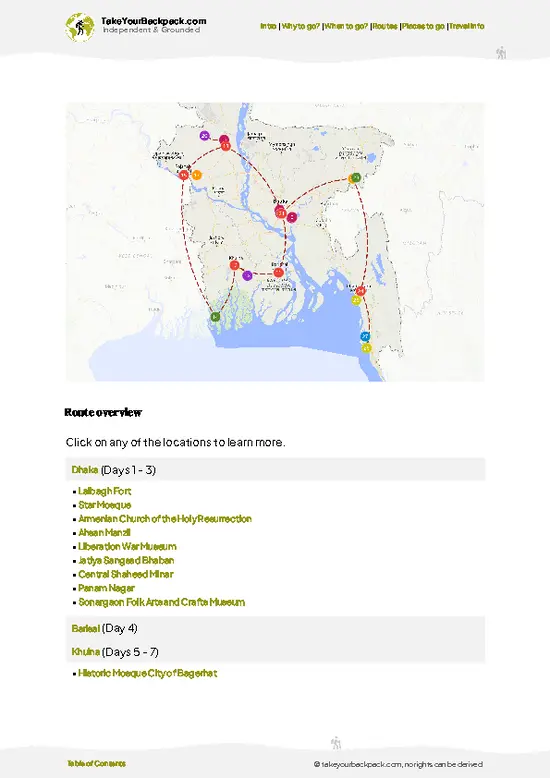Screen dimensions: 550x778
Task: Open the 'Why to go?' navigation link
Action: pos(301,26)
